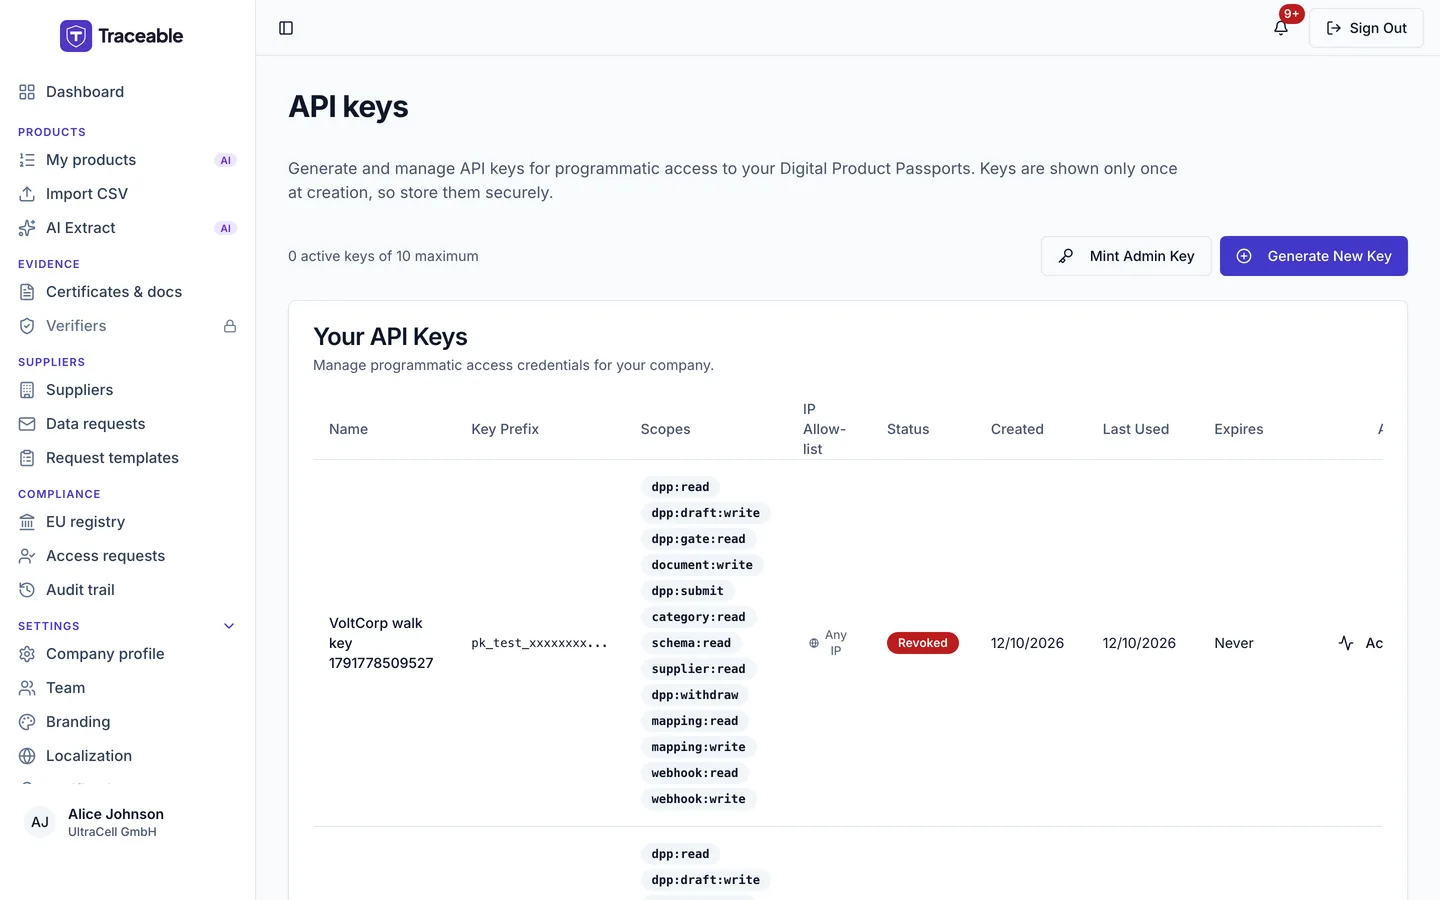
Task: Click the AJ user avatar
Action: 40,822
